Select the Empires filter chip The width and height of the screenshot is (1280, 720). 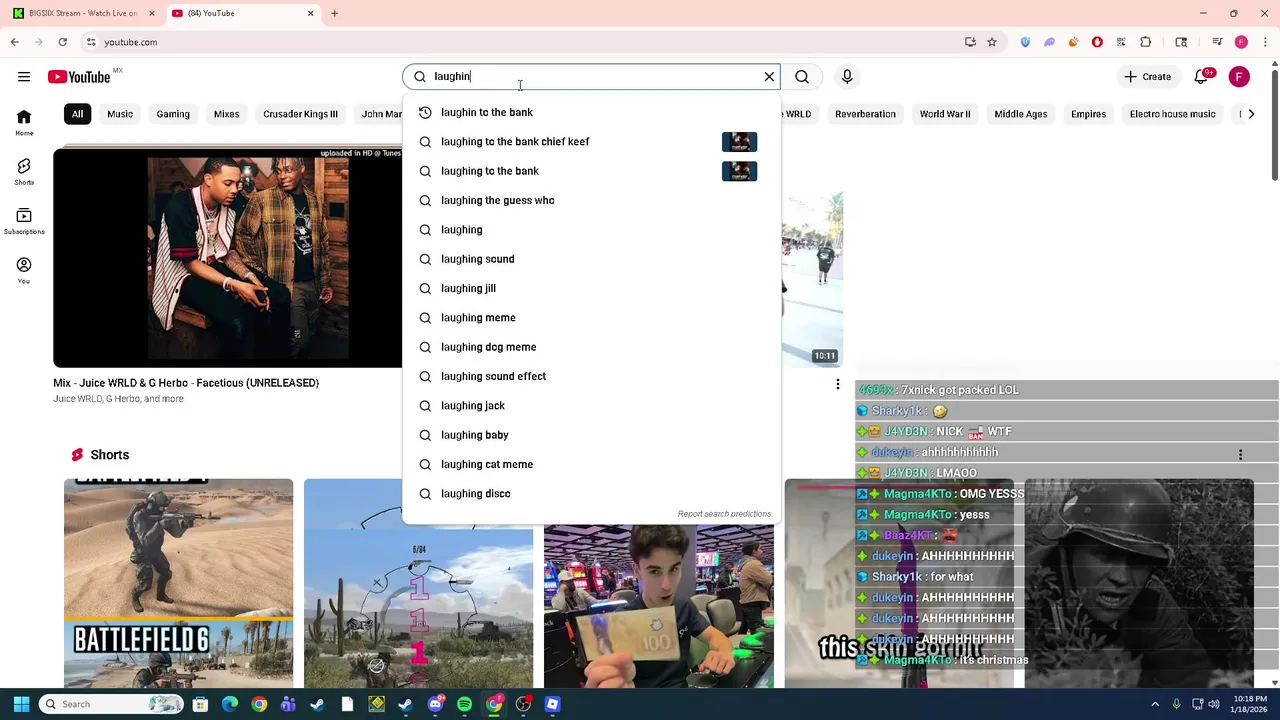click(1088, 114)
